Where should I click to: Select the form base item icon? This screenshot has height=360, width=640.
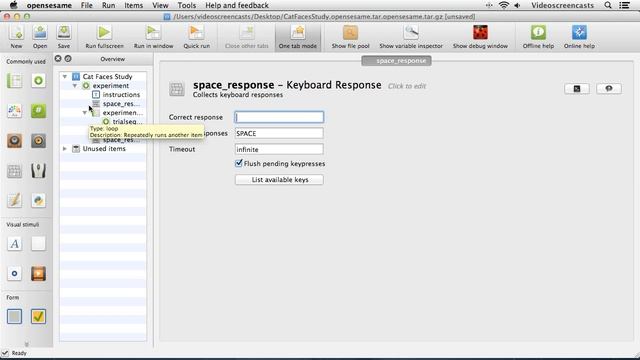(x=14, y=316)
